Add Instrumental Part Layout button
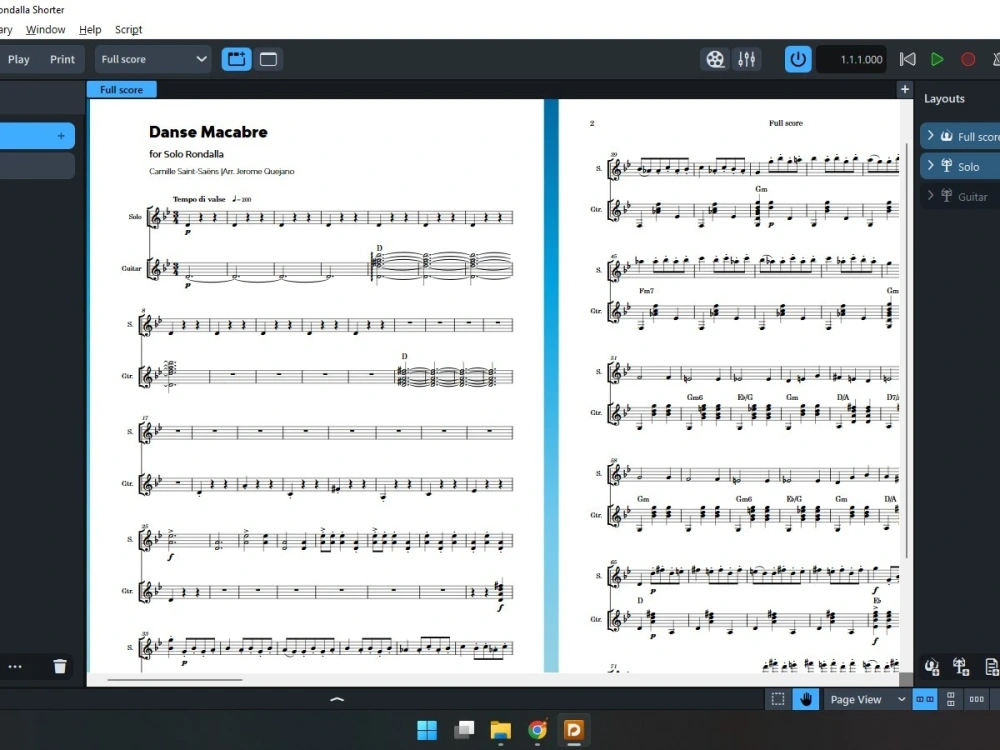Screen dimensions: 1000x750 pyautogui.click(x=960, y=667)
